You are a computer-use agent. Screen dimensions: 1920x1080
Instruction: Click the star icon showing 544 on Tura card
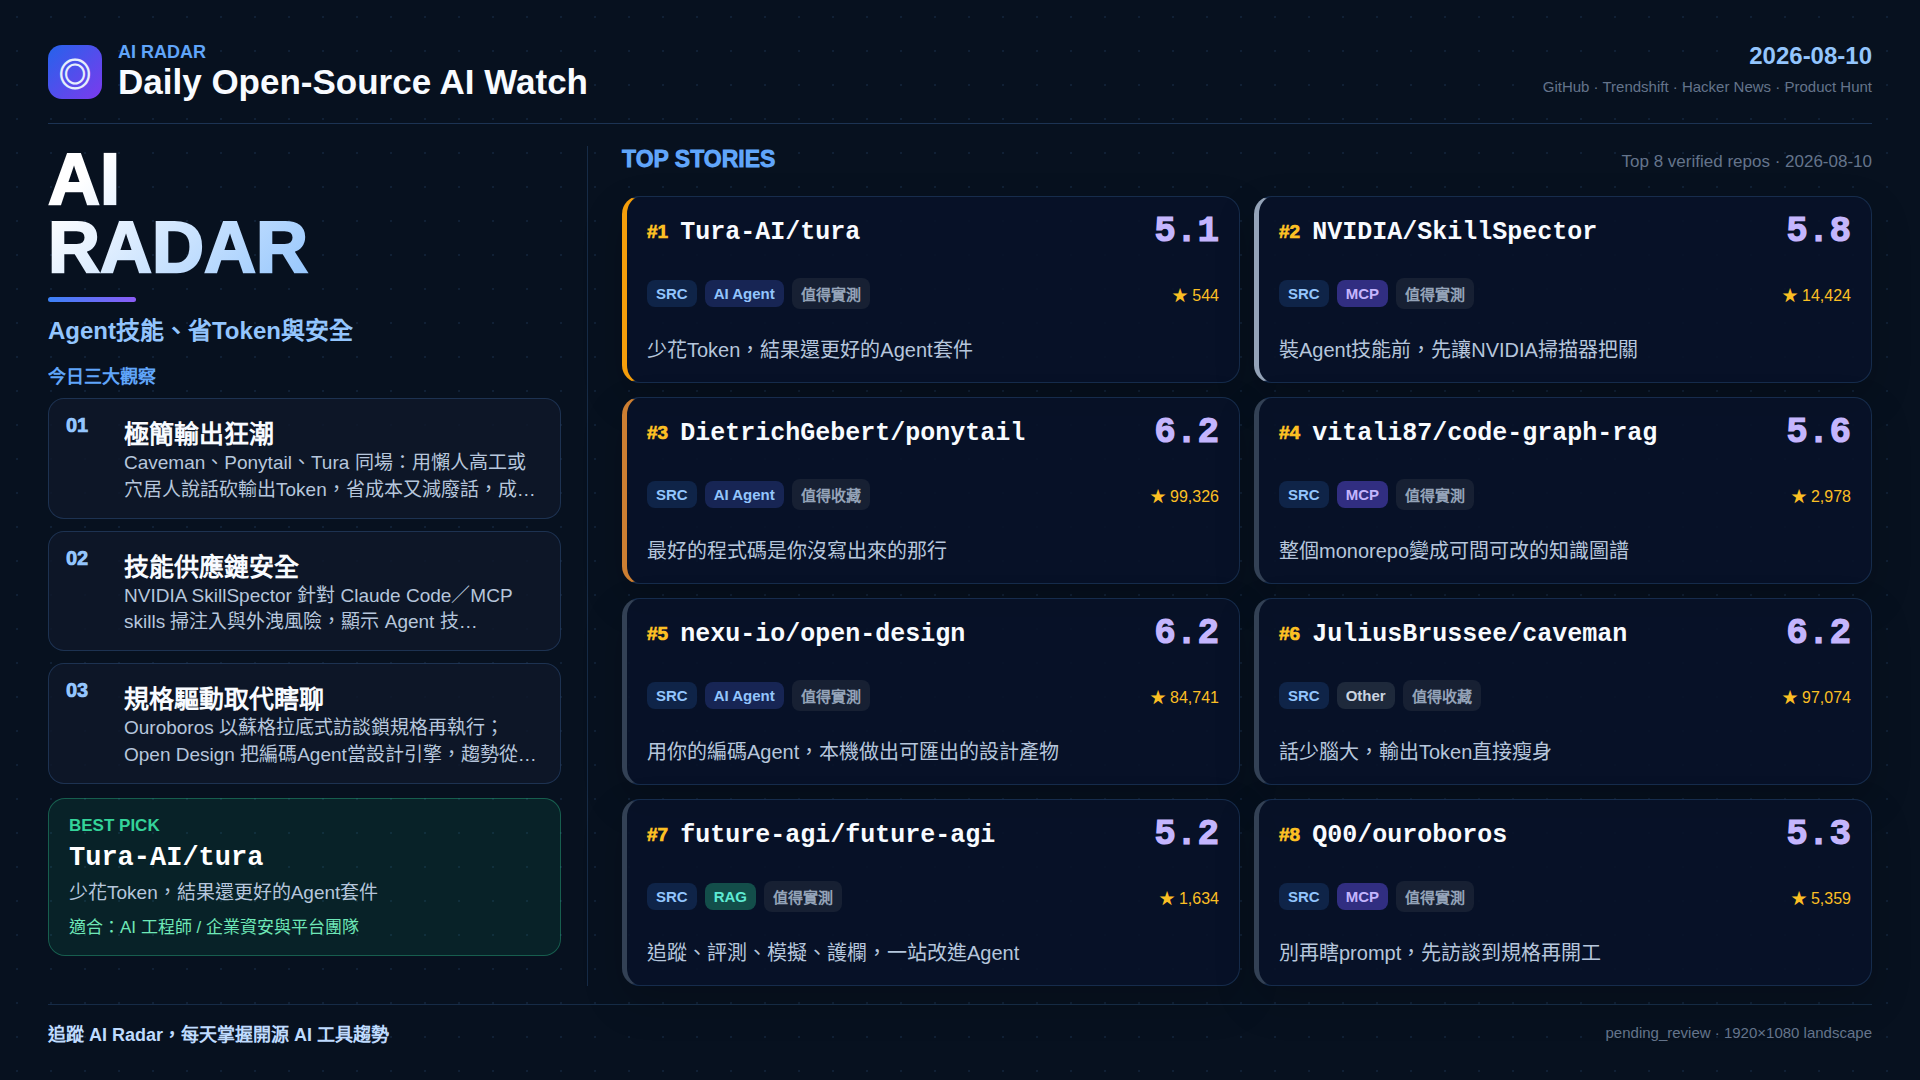click(1180, 295)
